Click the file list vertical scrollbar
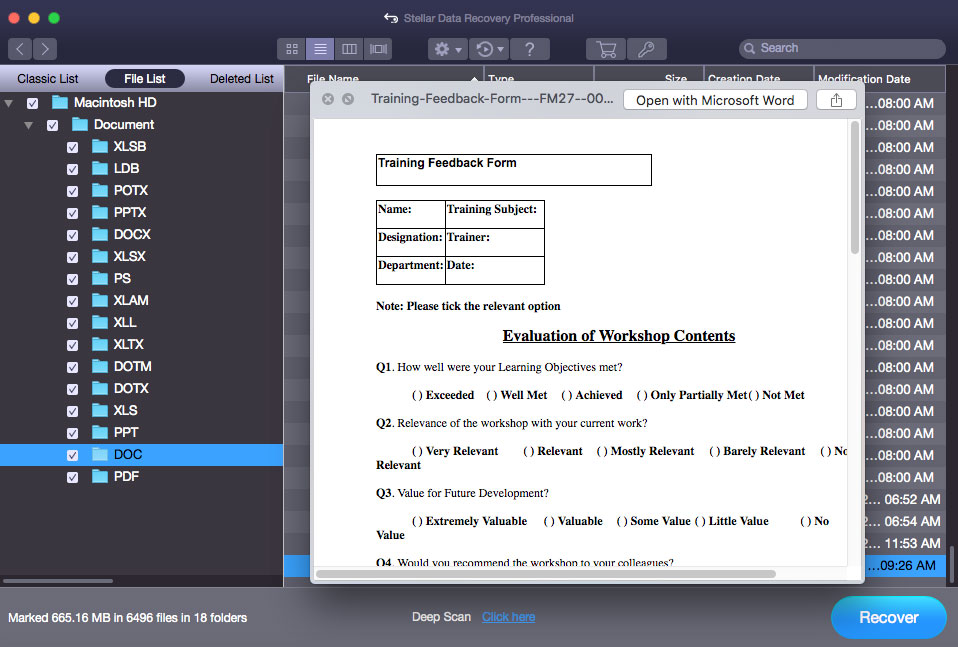This screenshot has height=647, width=958. (951, 563)
